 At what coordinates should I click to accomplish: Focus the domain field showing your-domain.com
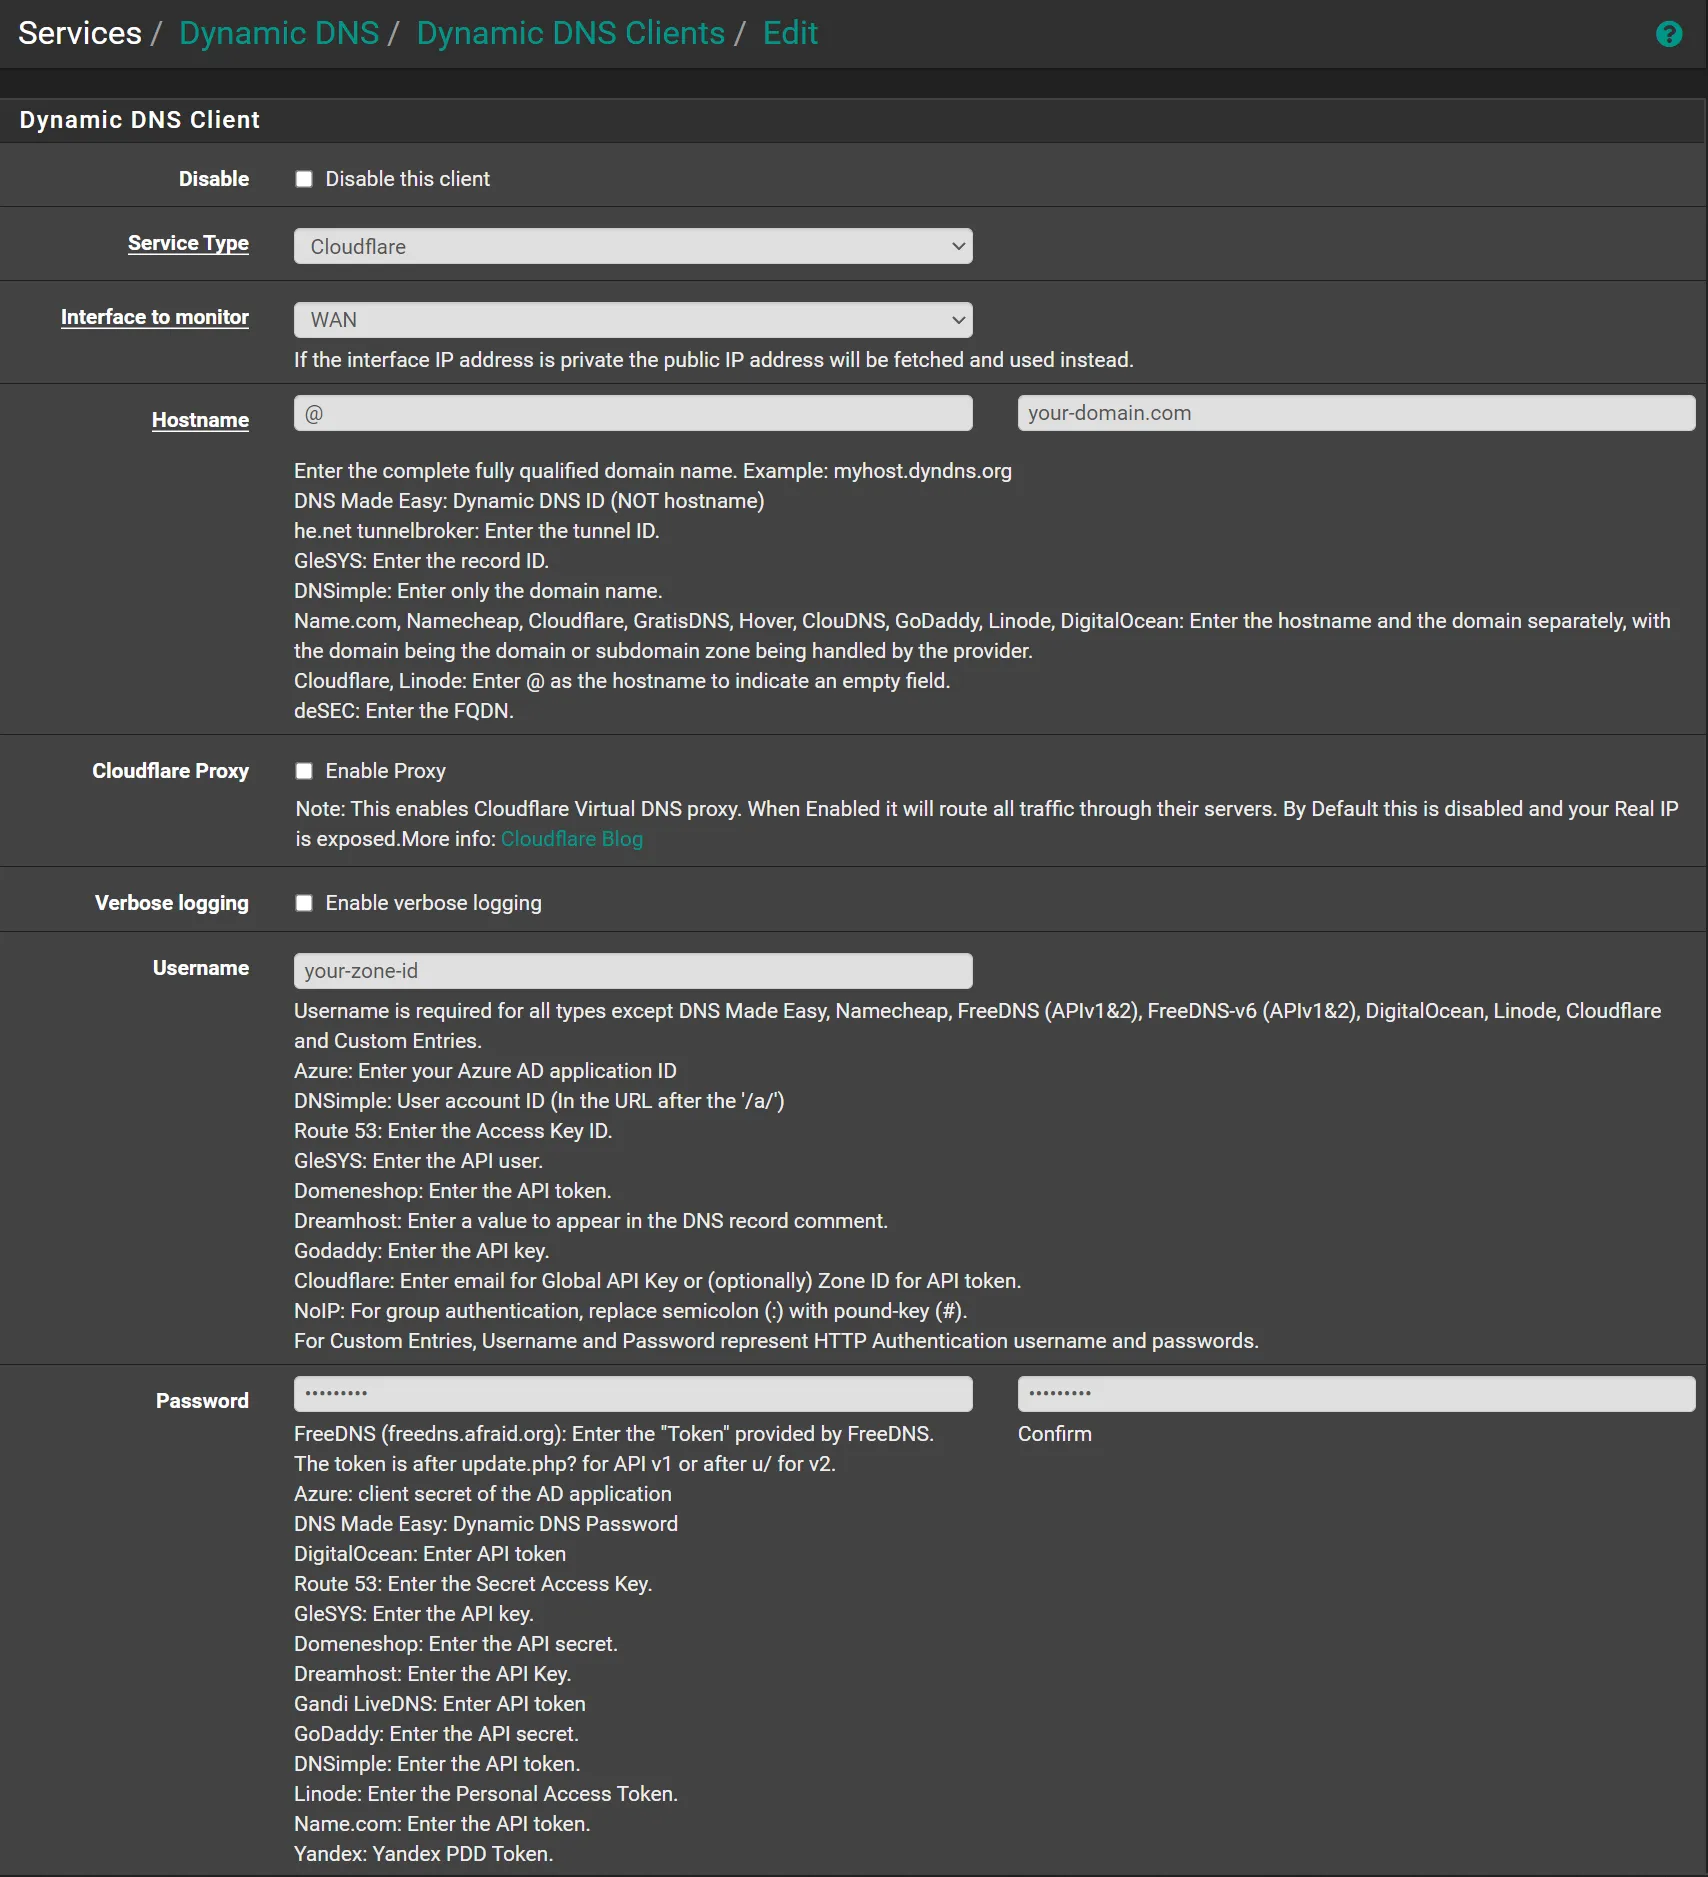[1356, 413]
